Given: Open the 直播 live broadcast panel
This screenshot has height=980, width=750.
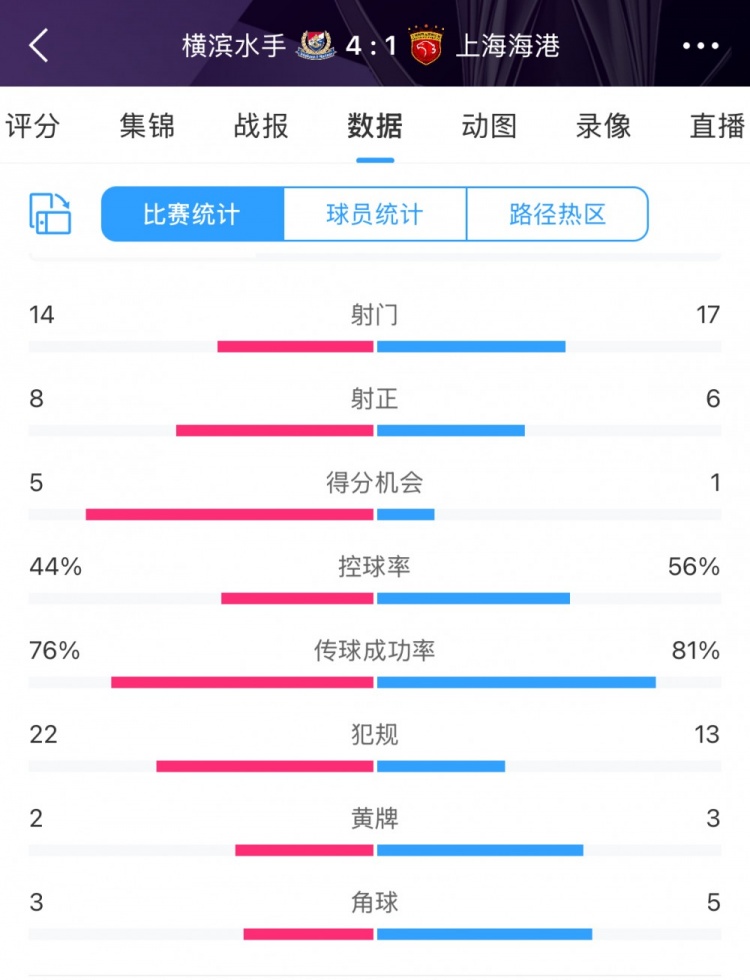Looking at the screenshot, I should click(x=716, y=127).
